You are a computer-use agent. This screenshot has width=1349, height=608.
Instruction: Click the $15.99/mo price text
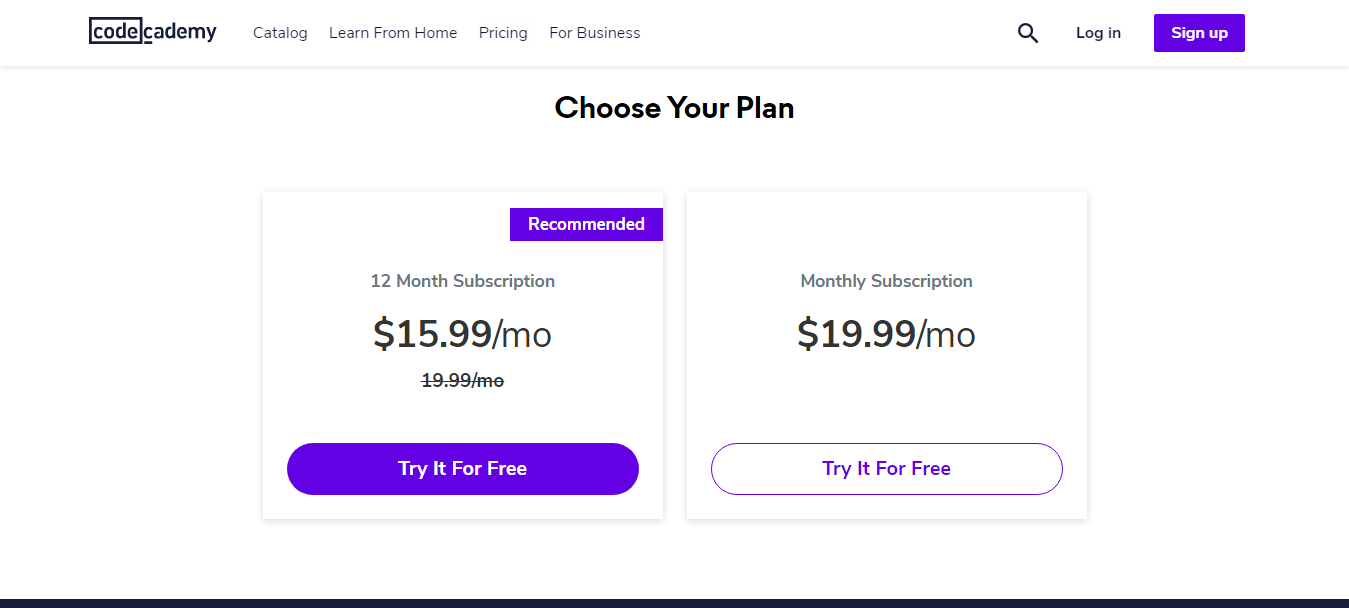462,334
